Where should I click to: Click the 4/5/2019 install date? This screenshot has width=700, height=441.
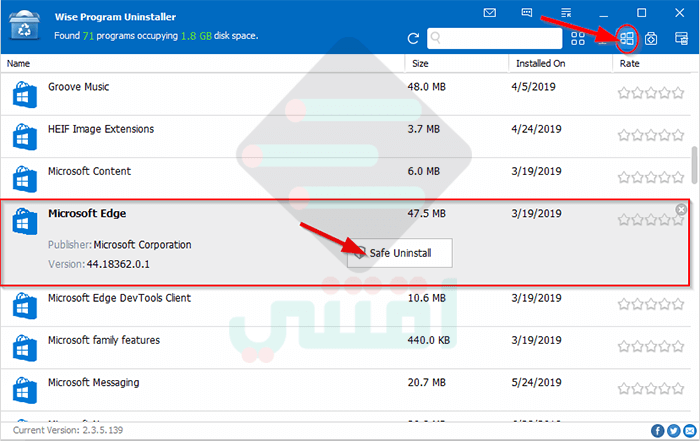click(533, 87)
